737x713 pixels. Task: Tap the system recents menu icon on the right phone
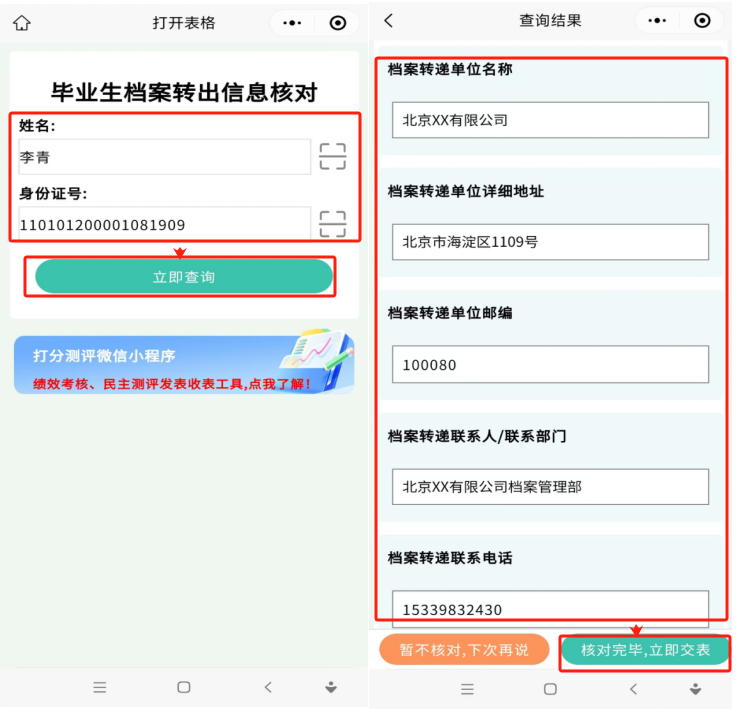[x=467, y=689]
